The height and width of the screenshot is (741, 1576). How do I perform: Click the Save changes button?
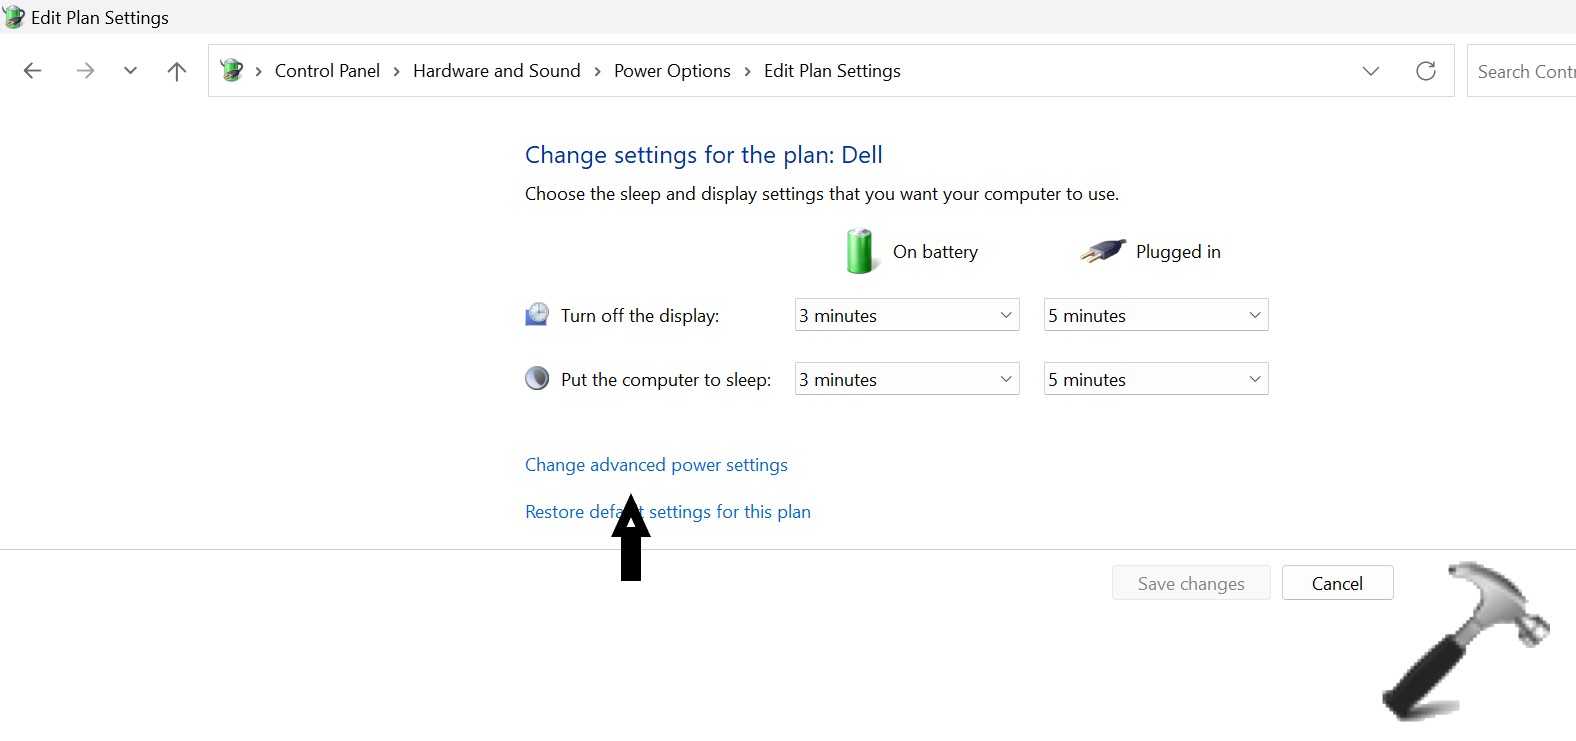click(x=1191, y=583)
